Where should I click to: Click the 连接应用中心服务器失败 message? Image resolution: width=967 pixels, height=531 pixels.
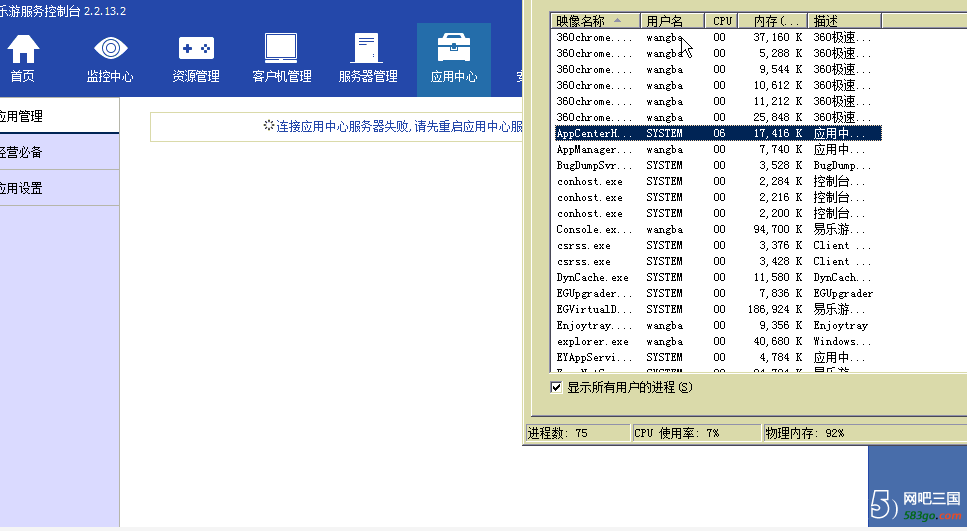tap(398, 126)
